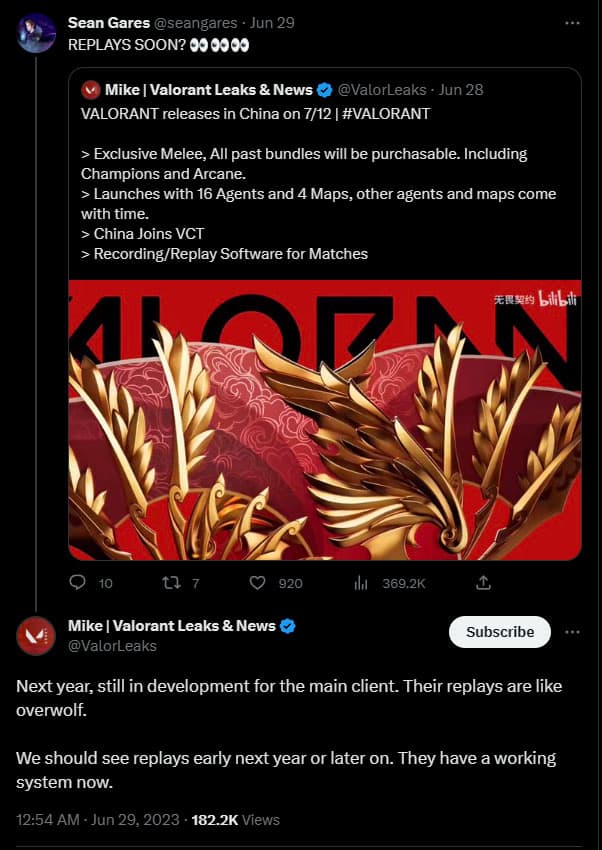Open ValorLeaks red avatar in reply
The height and width of the screenshot is (850, 602).
pos(36,635)
